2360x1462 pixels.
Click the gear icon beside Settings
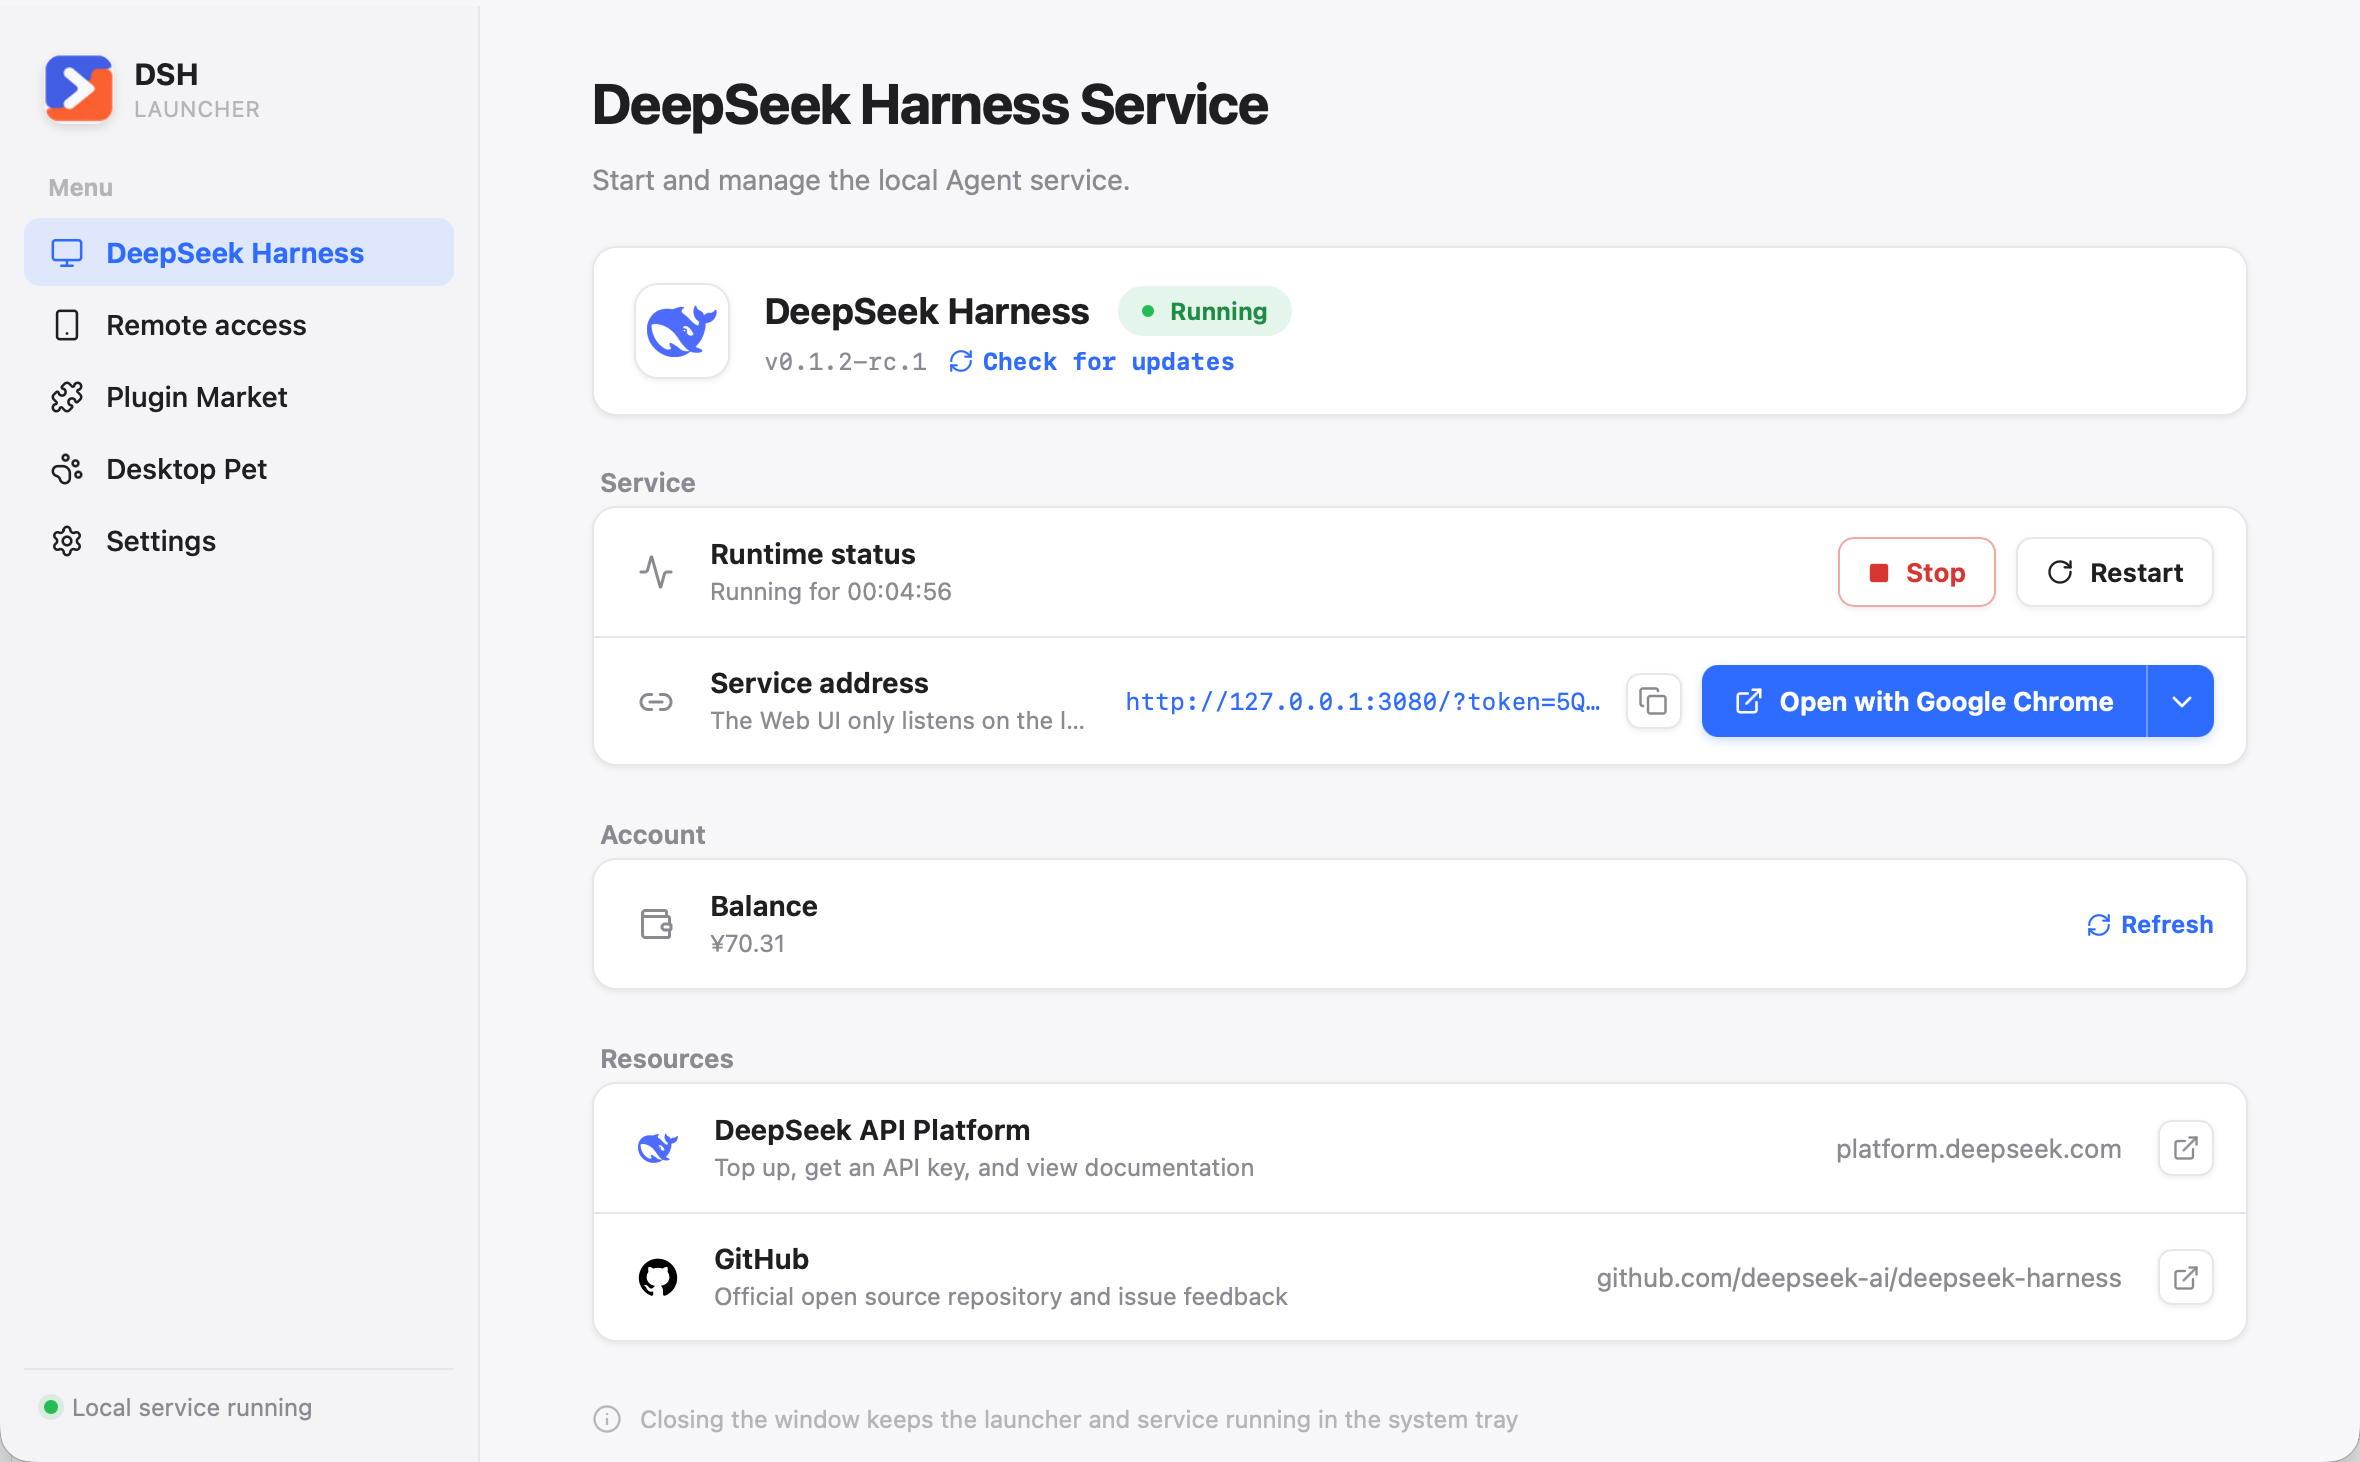coord(67,541)
